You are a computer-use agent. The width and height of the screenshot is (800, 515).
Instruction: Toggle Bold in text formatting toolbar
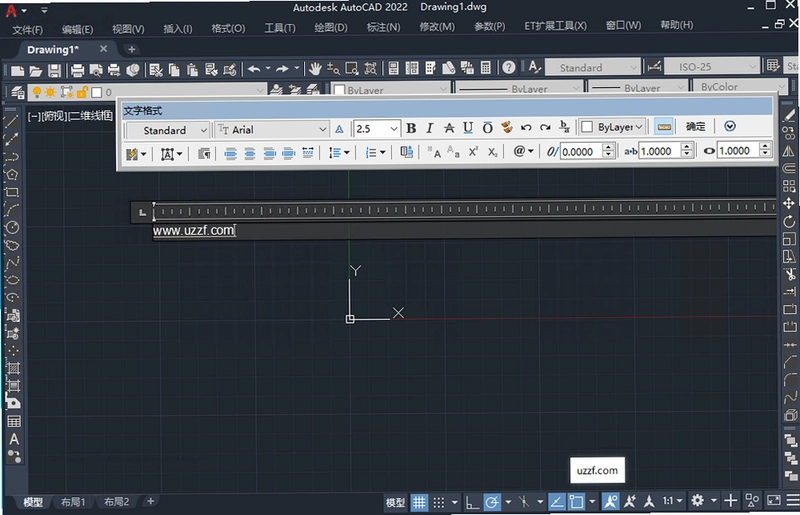pyautogui.click(x=411, y=128)
